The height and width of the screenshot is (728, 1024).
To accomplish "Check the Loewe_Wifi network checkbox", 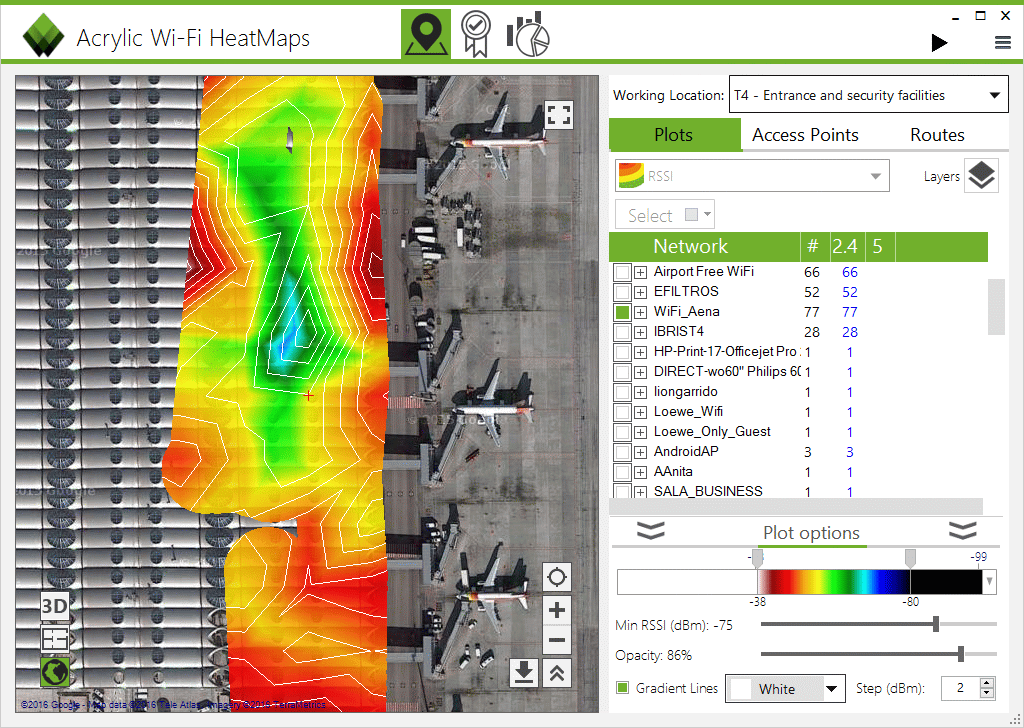I will pos(622,412).
